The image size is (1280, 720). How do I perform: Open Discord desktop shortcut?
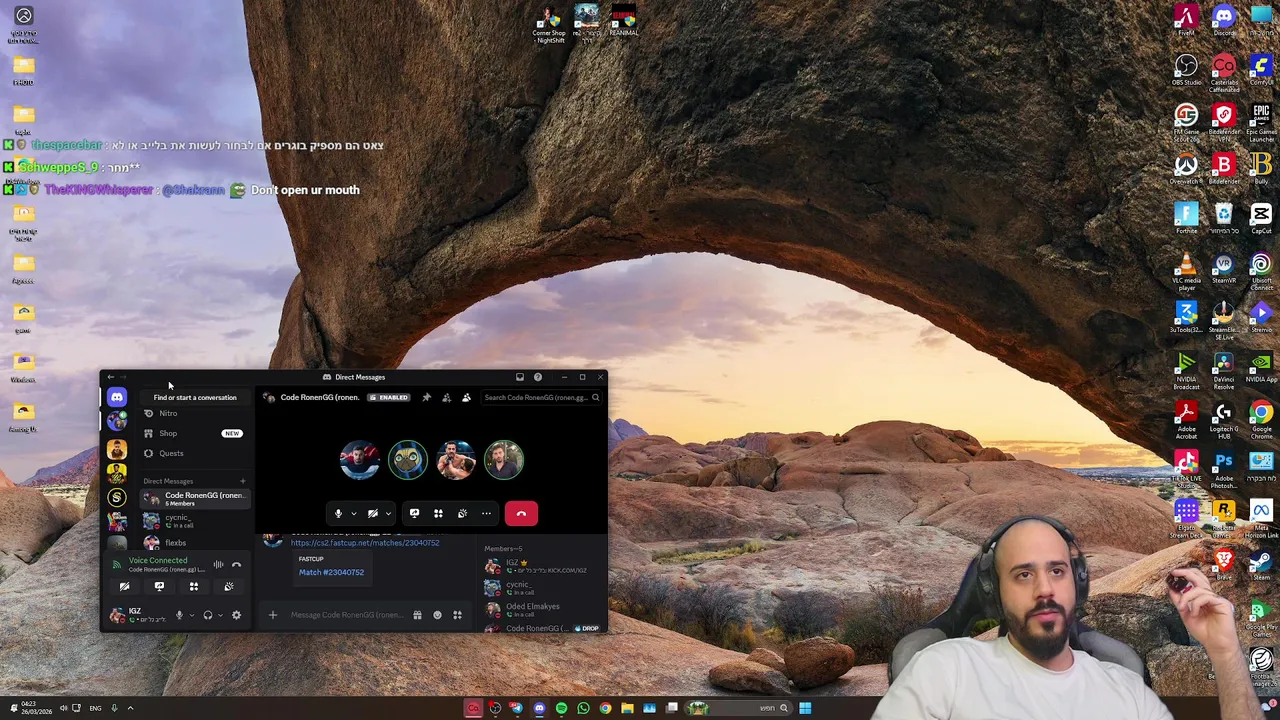1223,20
